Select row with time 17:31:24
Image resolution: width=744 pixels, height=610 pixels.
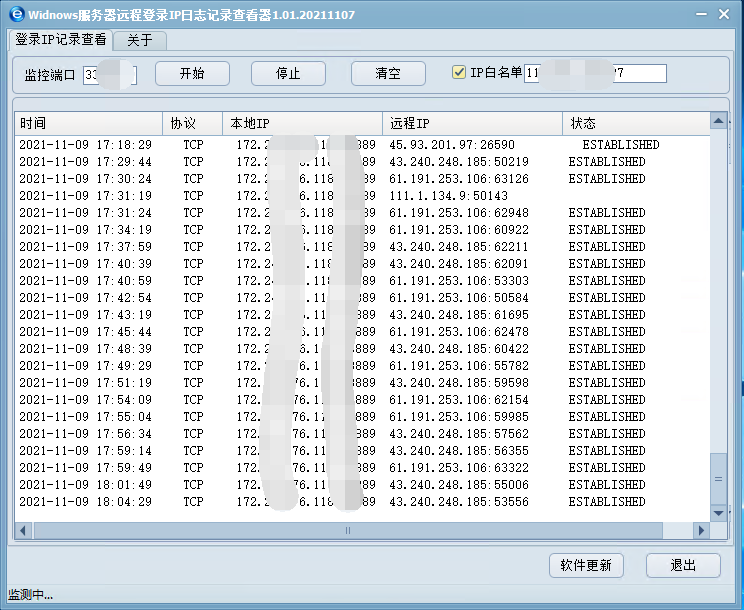363,213
